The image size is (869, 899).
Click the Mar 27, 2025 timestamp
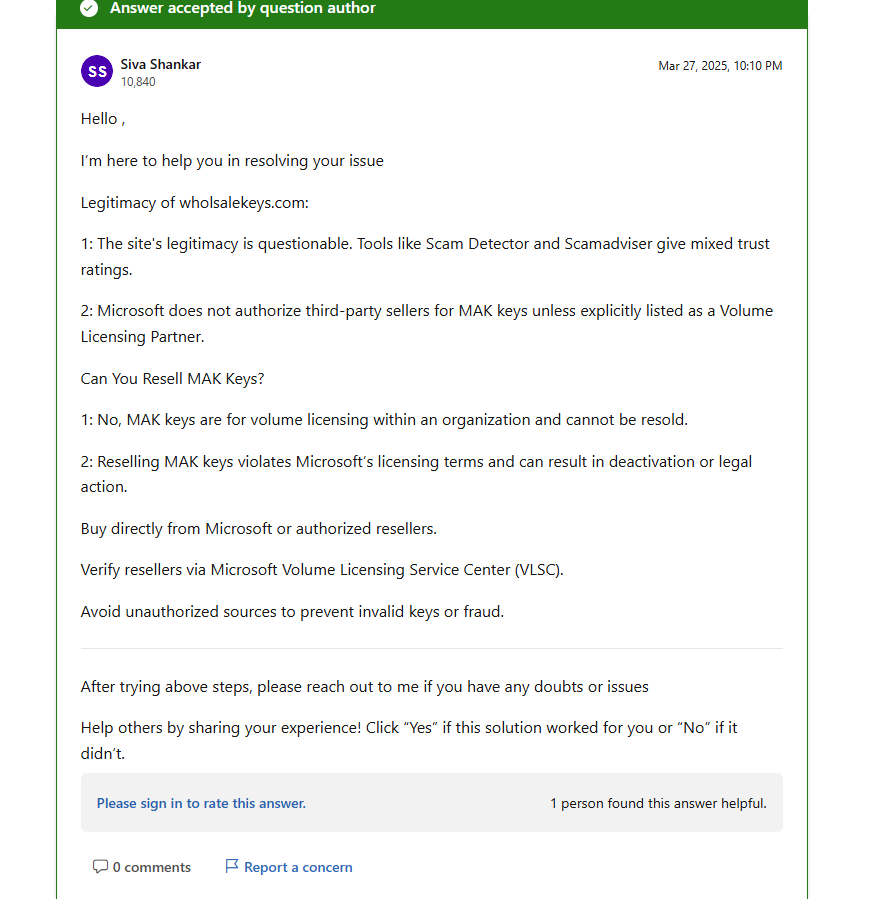pyautogui.click(x=720, y=66)
